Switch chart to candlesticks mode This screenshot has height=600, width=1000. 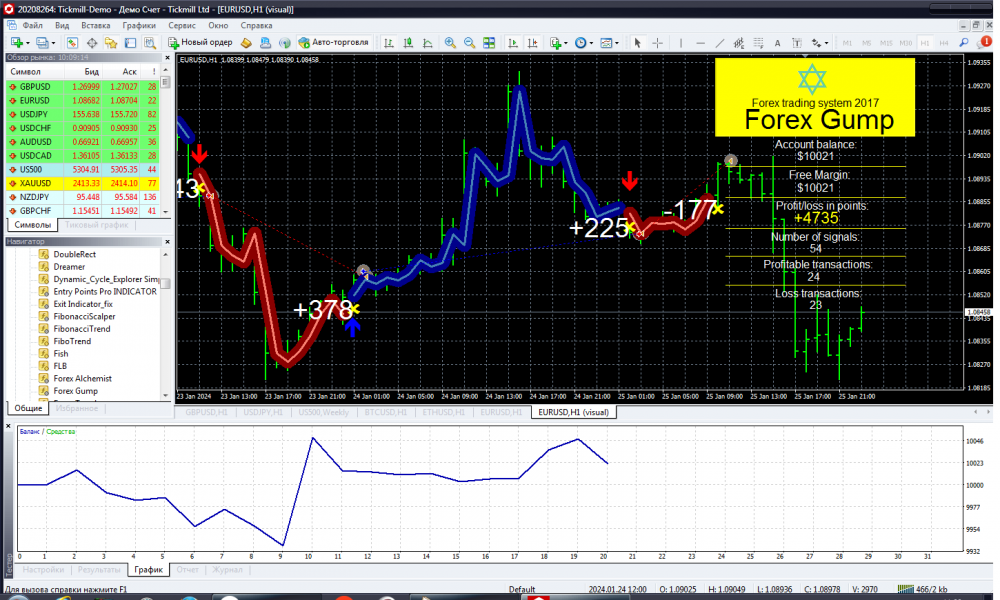tap(408, 43)
